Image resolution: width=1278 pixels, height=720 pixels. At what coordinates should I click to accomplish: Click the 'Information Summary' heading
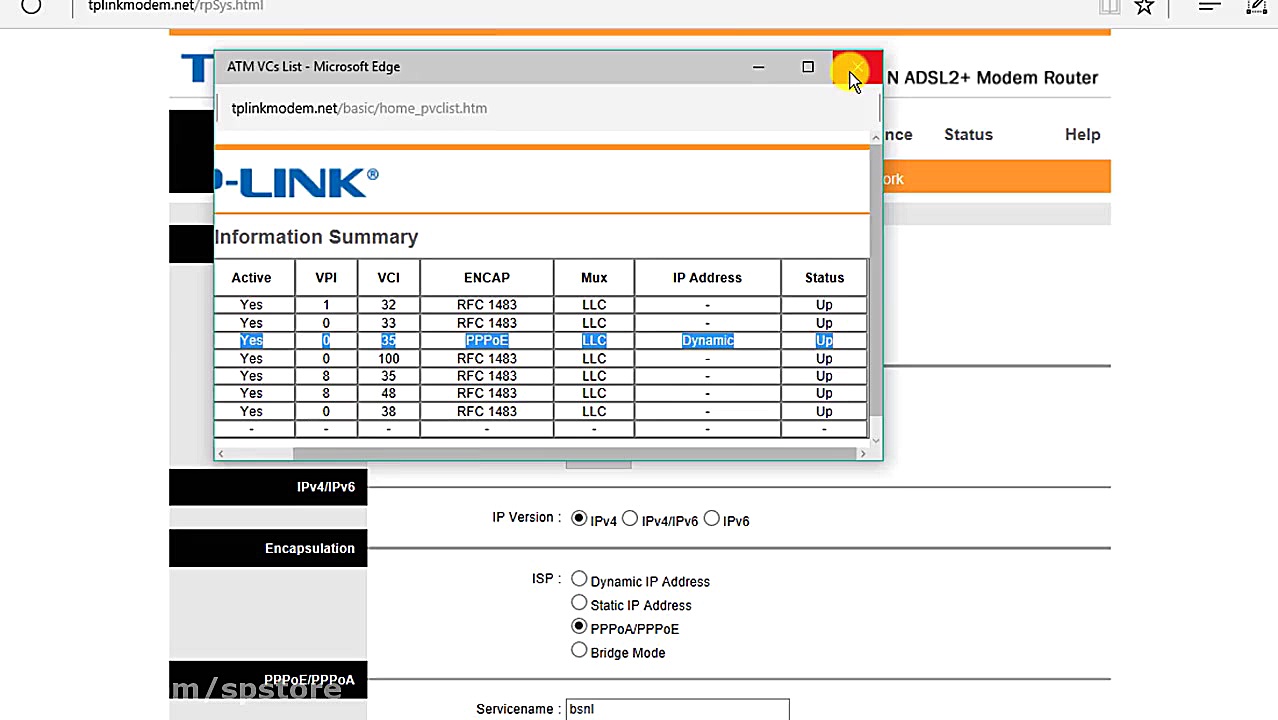pos(316,237)
